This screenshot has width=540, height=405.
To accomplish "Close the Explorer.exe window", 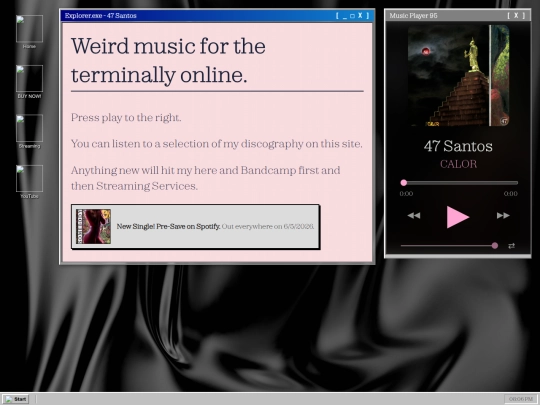I will tap(360, 15).
